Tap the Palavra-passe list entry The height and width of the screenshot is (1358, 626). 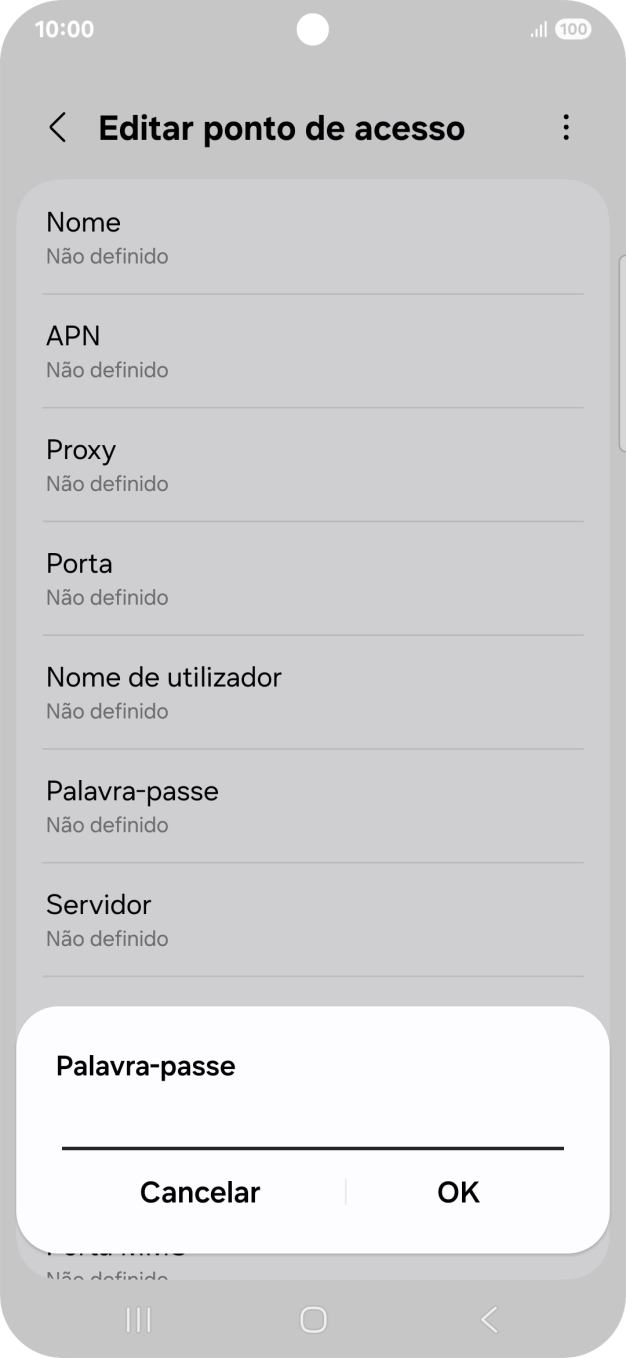click(313, 805)
